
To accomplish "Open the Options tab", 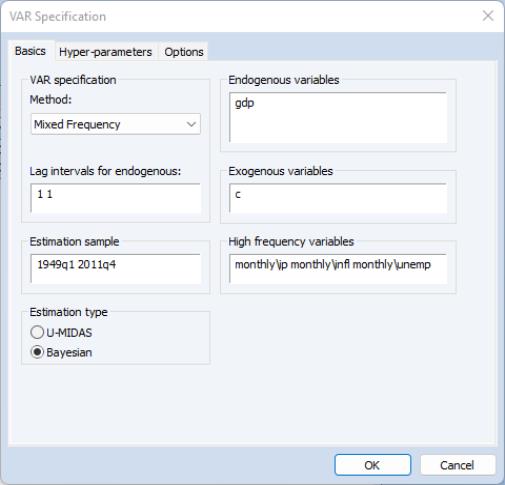I will point(184,52).
